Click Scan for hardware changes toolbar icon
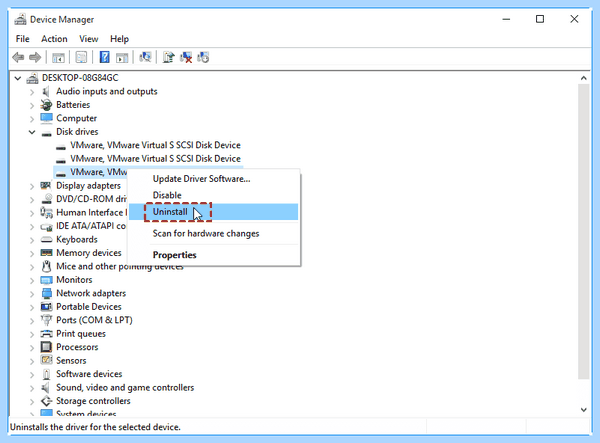The image size is (600, 443). [145, 58]
